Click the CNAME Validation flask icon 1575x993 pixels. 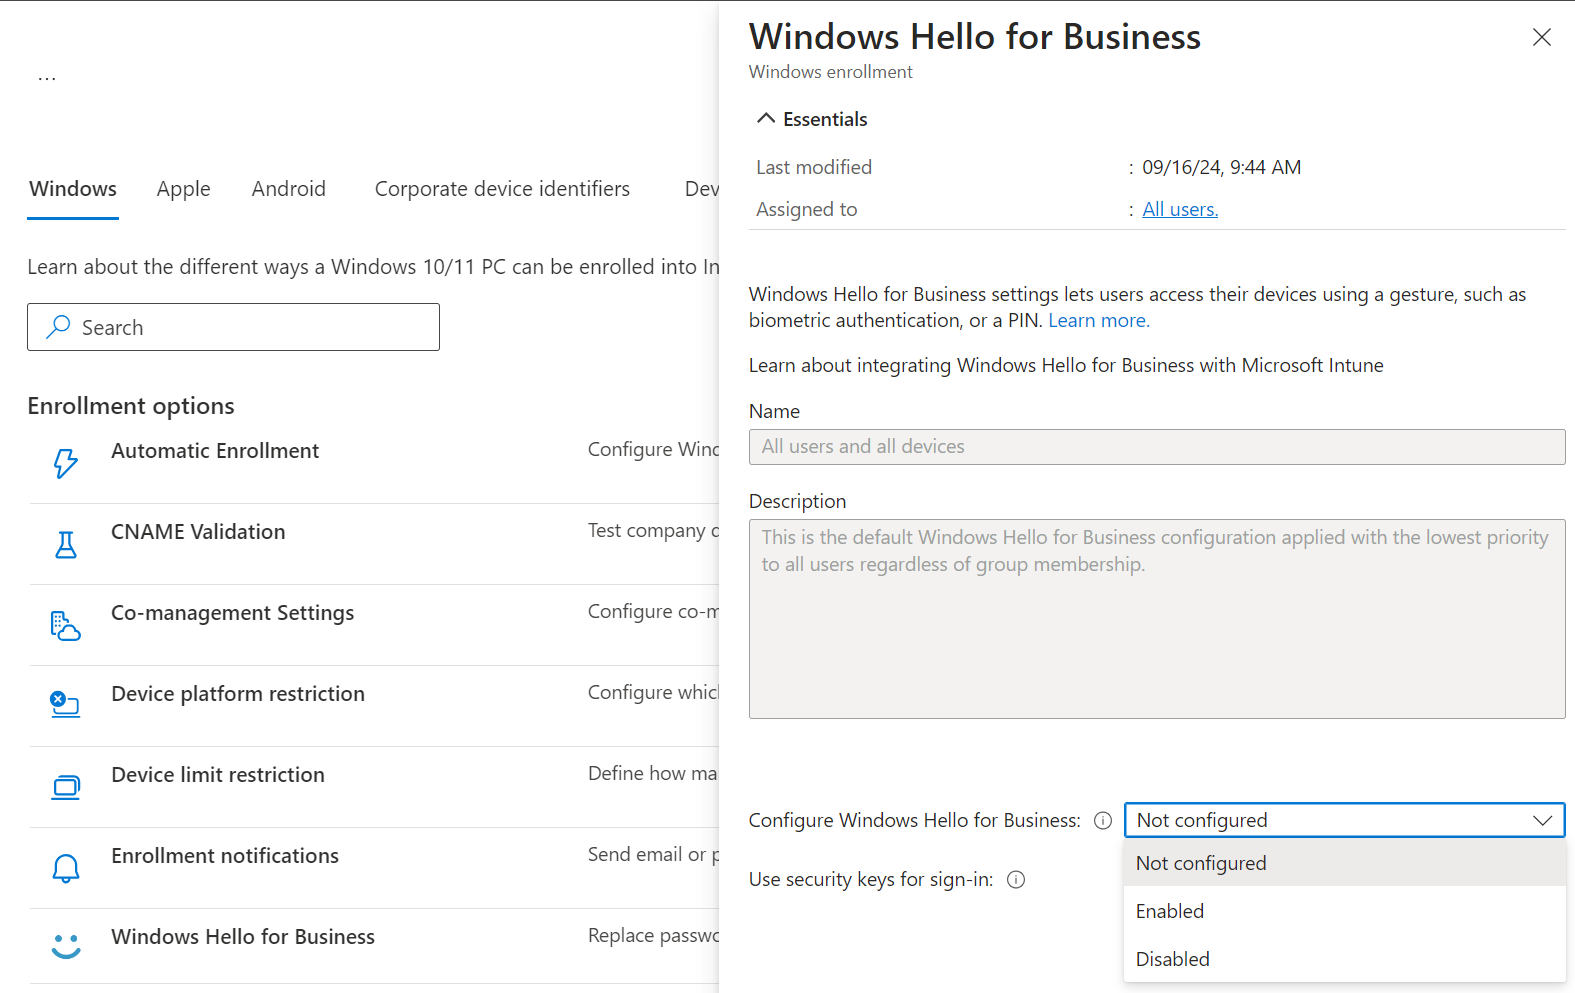tap(66, 544)
